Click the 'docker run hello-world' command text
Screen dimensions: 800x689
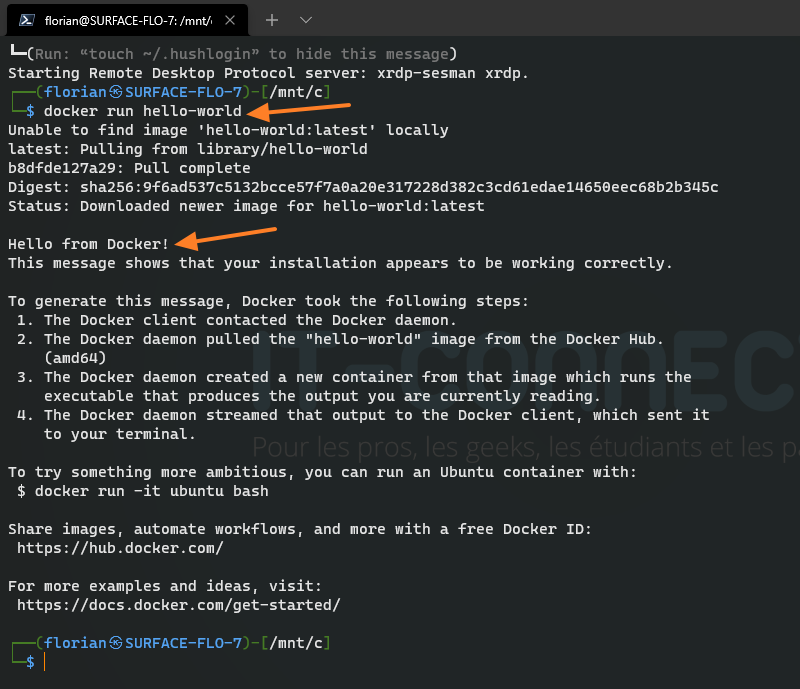143,111
